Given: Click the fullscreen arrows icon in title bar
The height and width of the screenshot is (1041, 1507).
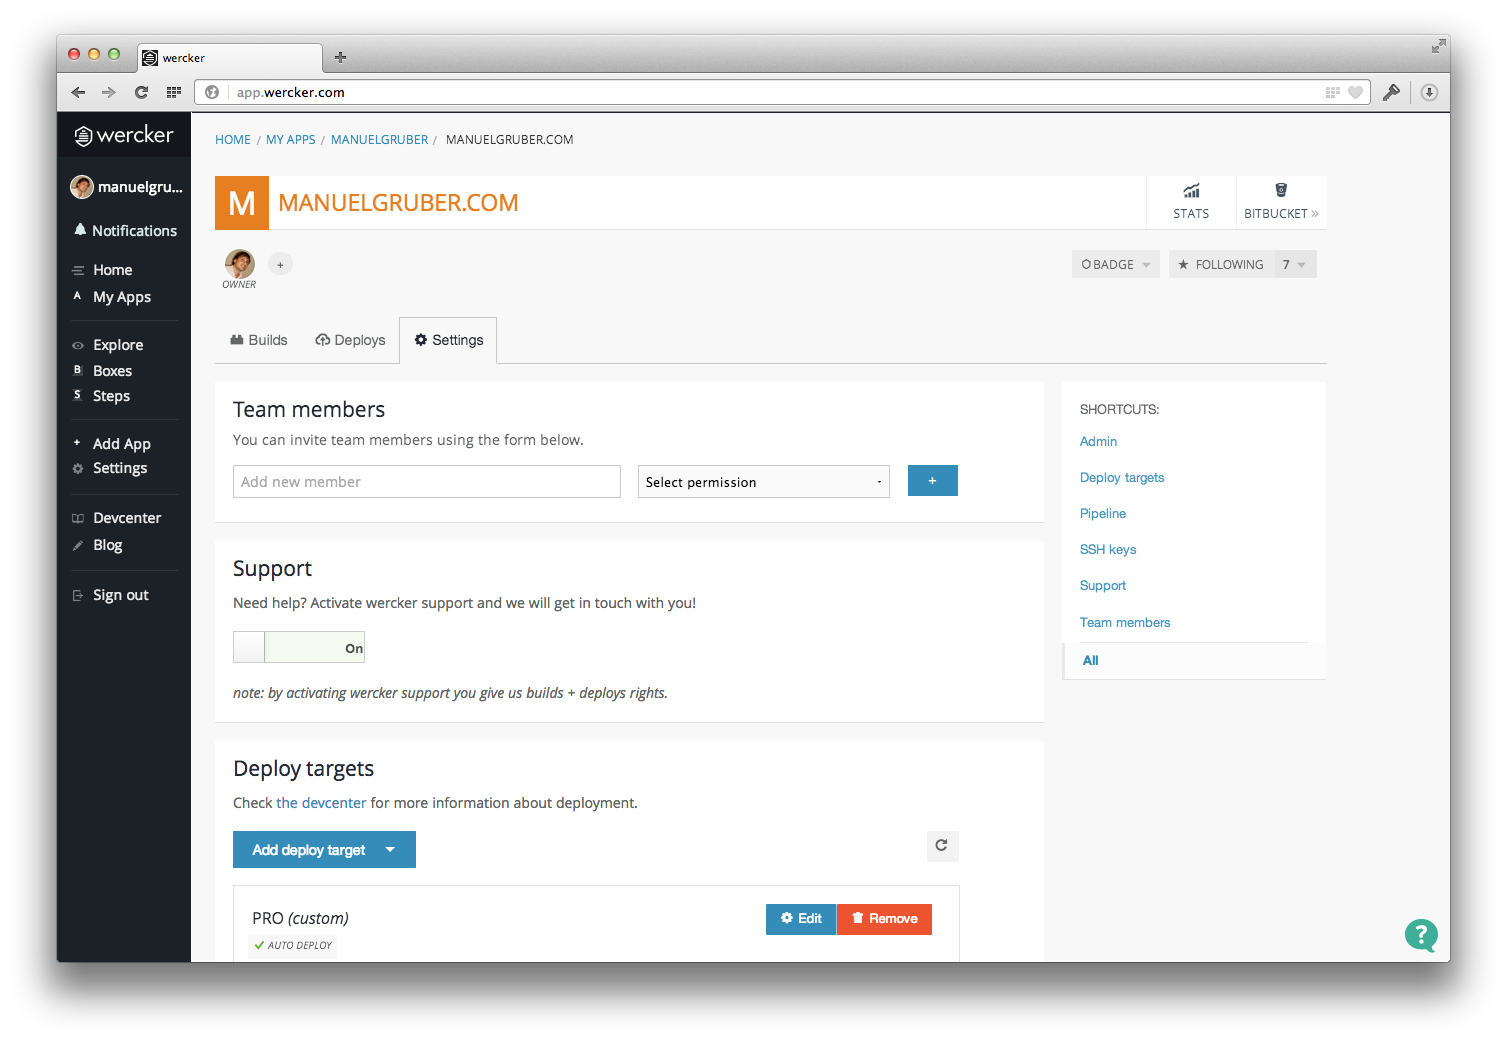Looking at the screenshot, I should click(1438, 46).
